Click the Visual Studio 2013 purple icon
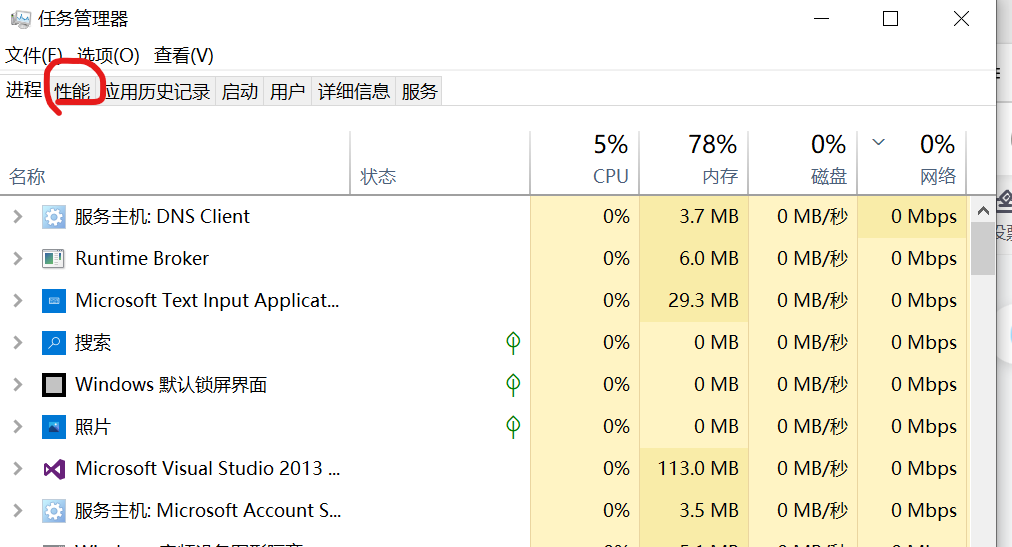Viewport: 1012px width, 547px height. tap(54, 469)
